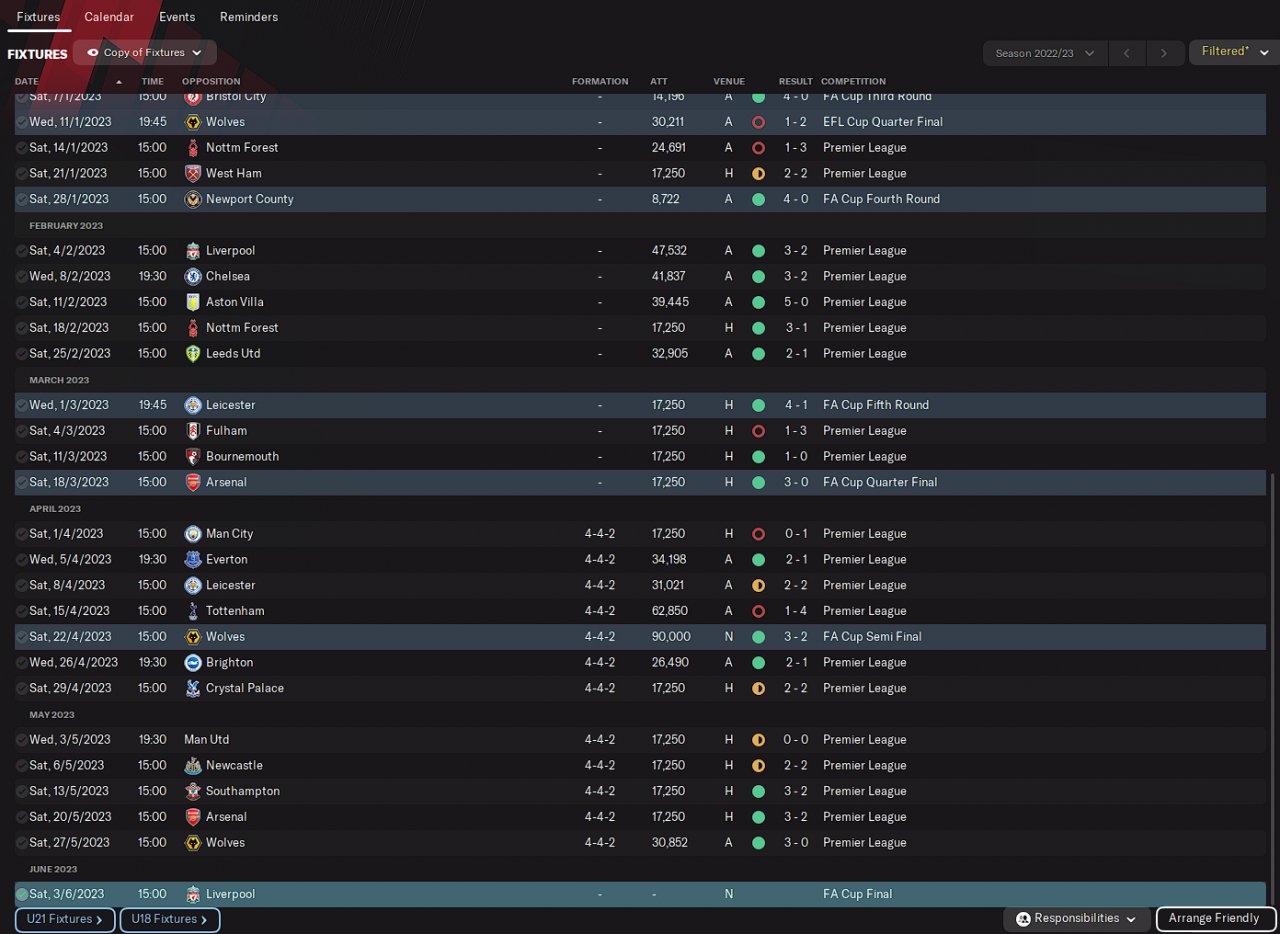Sort by the ATT column header
The width and height of the screenshot is (1280, 934).
pyautogui.click(x=659, y=82)
